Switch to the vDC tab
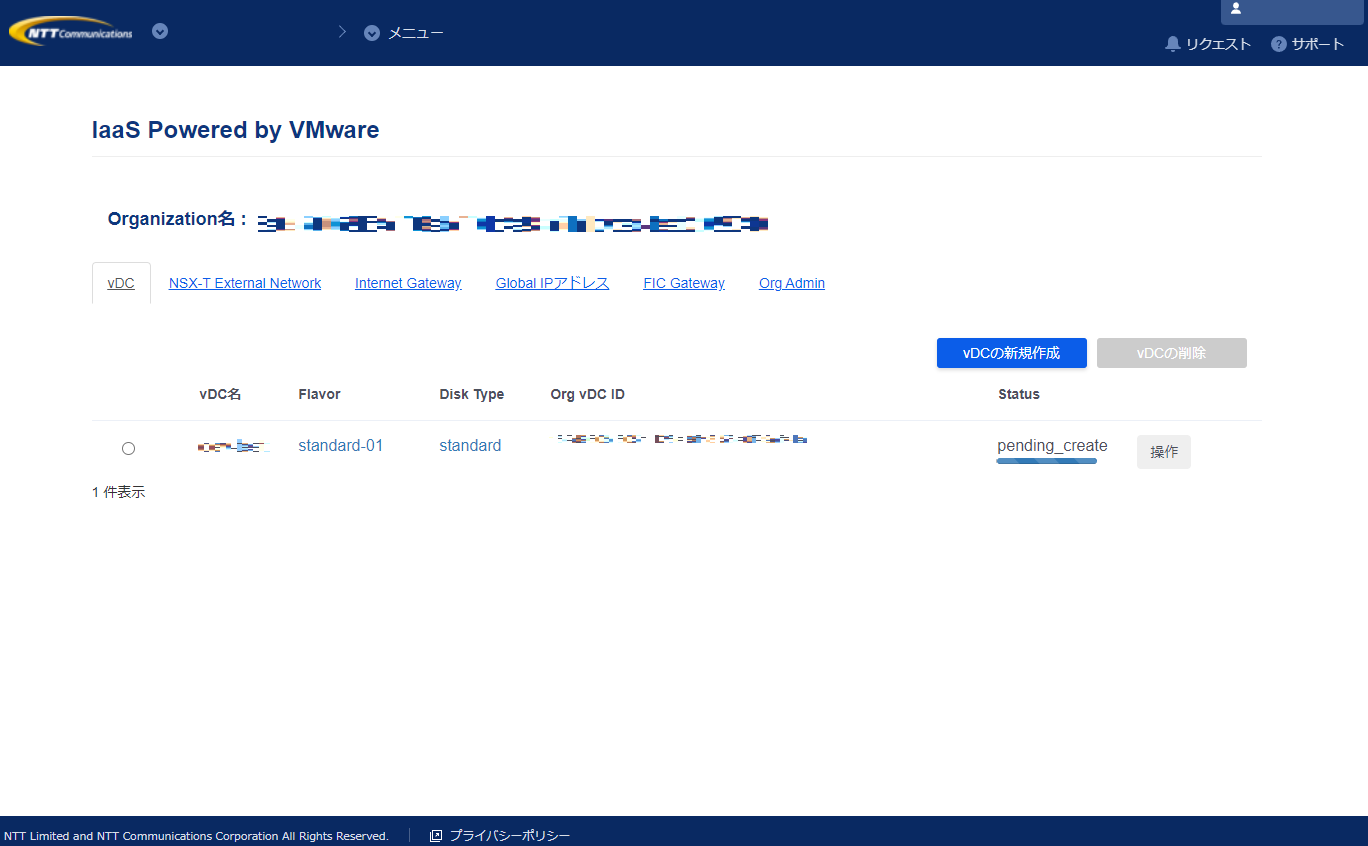Image resolution: width=1368 pixels, height=846 pixels. (x=121, y=283)
